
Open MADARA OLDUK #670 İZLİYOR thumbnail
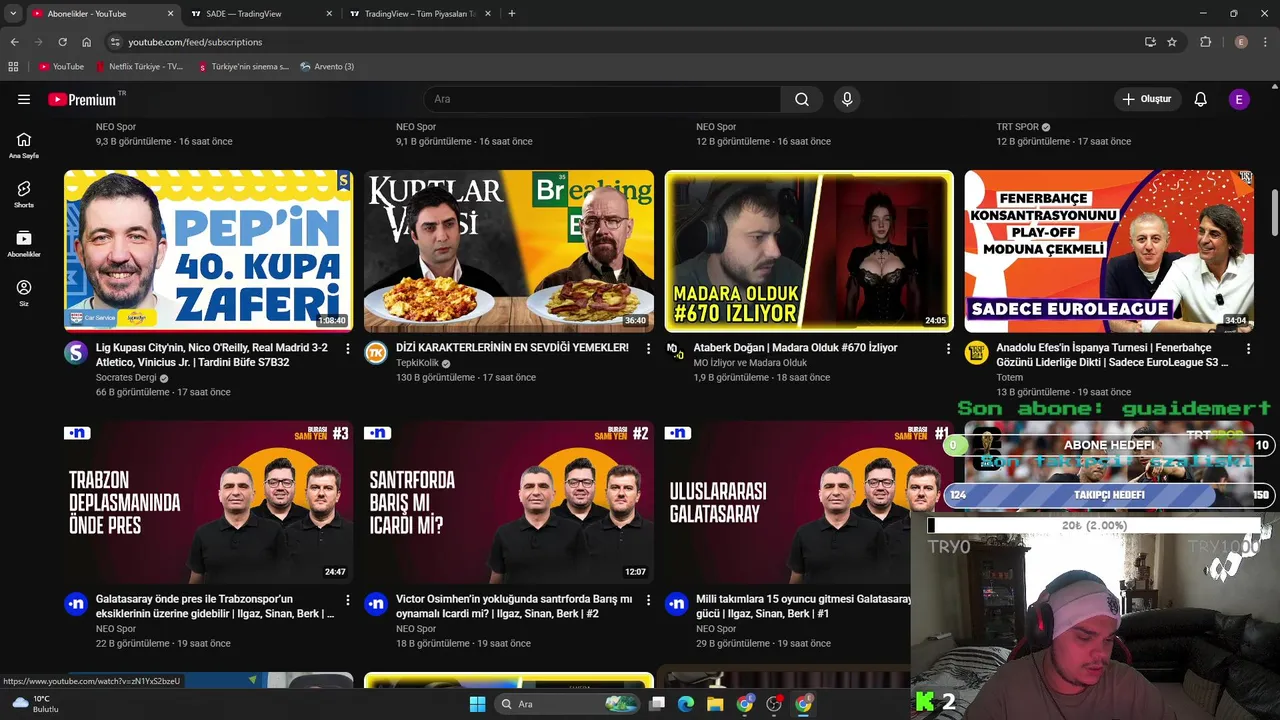809,251
